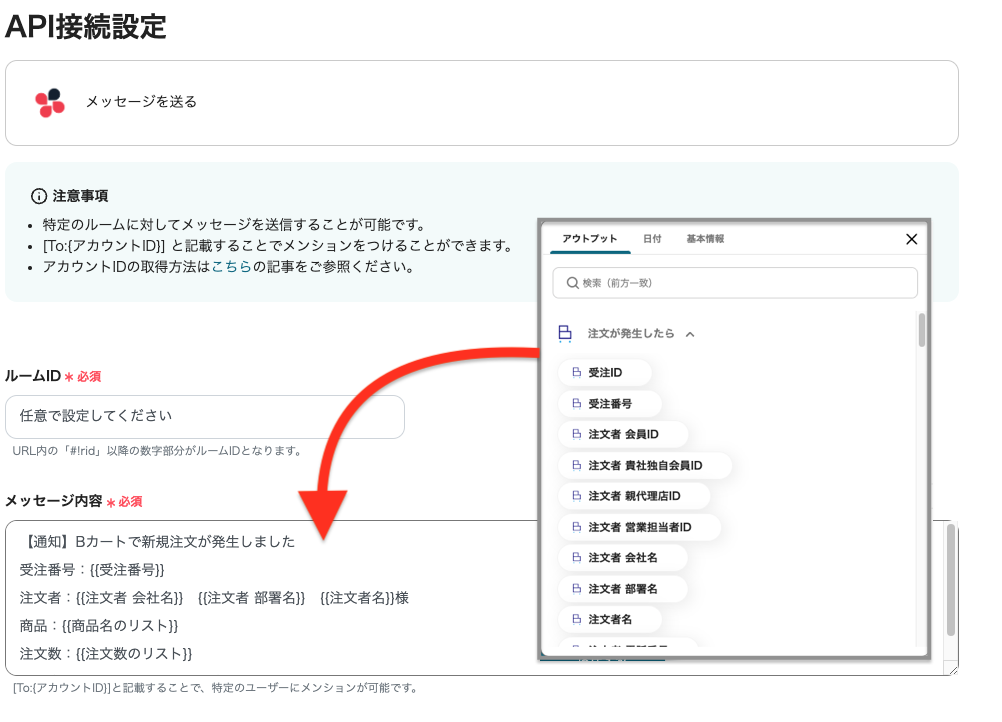Select the アウトプット tab
Screen dimensions: 1002x722
588,239
